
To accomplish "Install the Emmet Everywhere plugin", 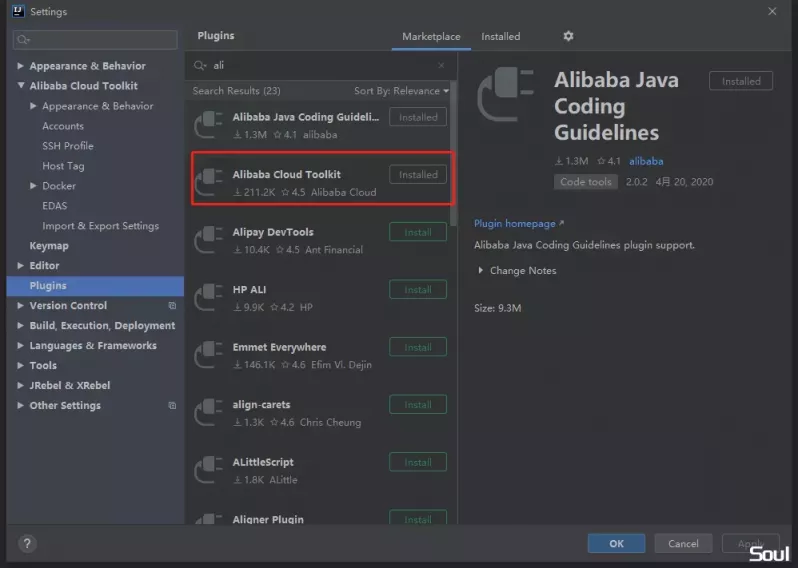I will coord(418,347).
